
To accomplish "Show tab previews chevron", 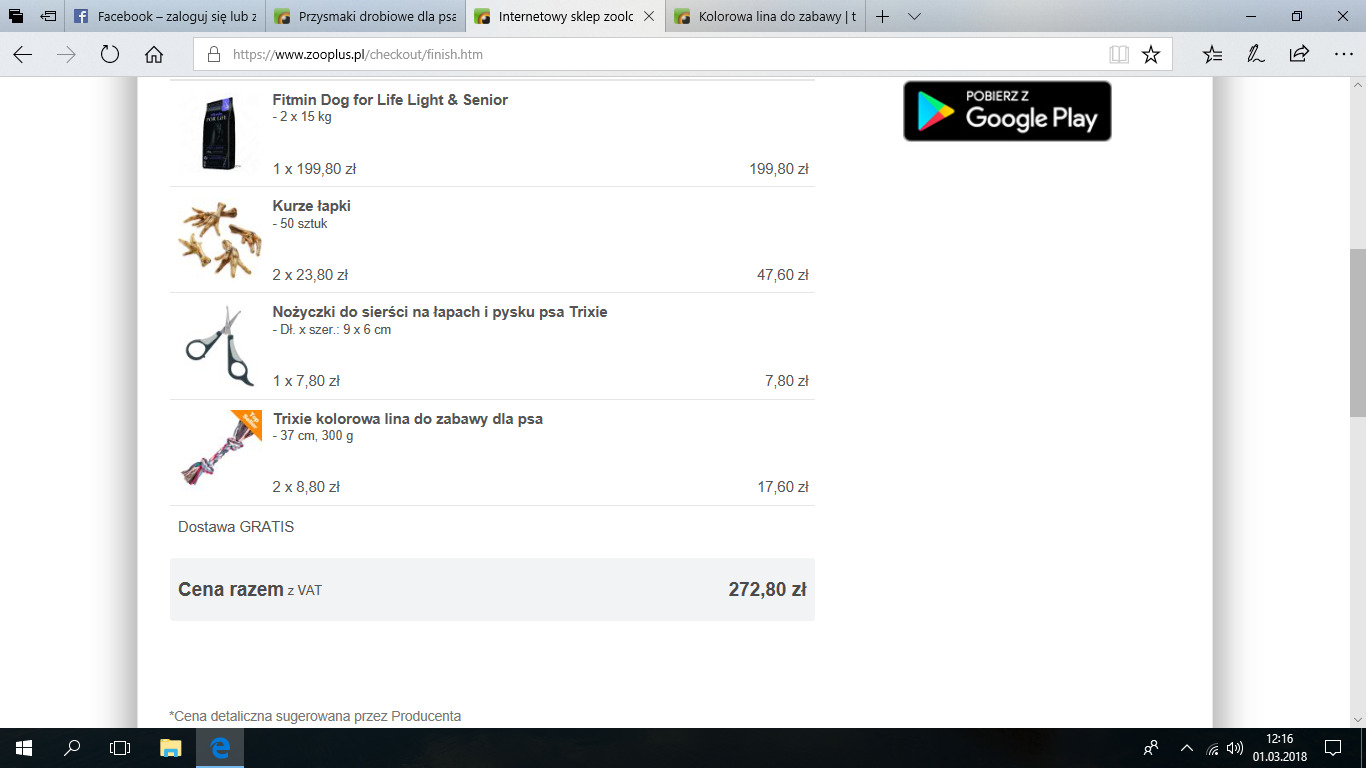I will (x=914, y=16).
